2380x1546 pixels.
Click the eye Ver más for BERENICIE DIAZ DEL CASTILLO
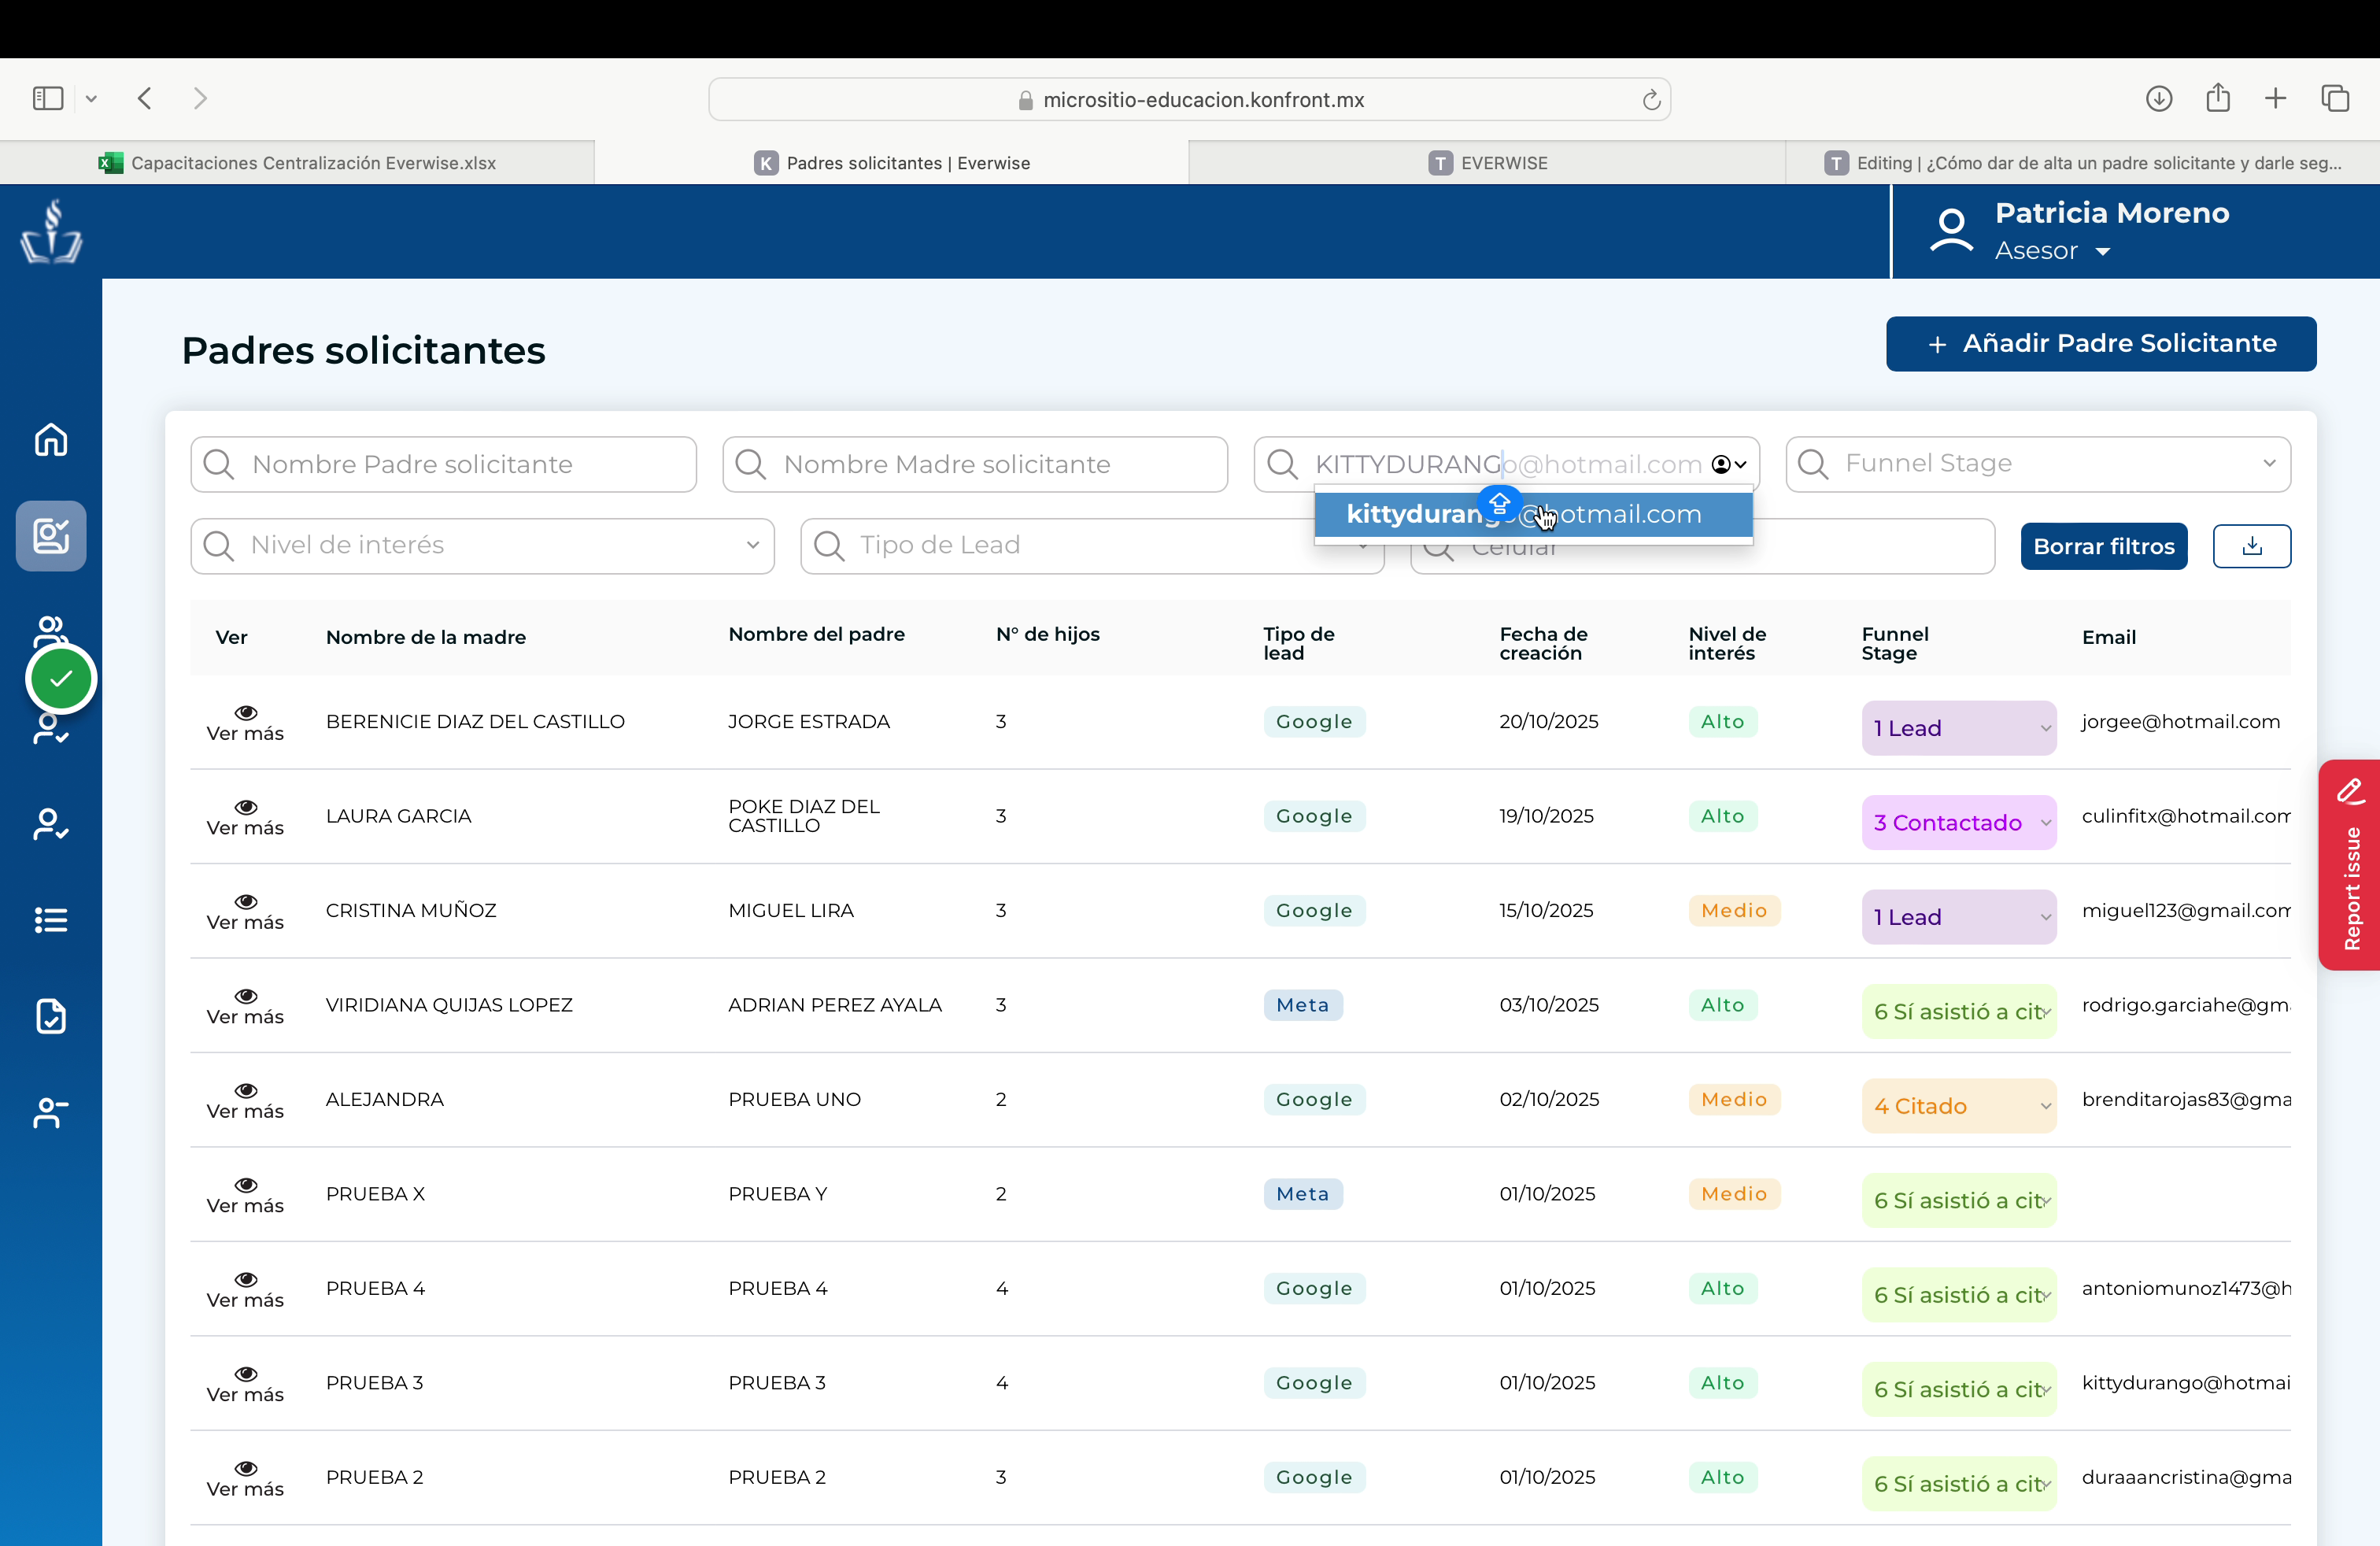click(x=245, y=722)
